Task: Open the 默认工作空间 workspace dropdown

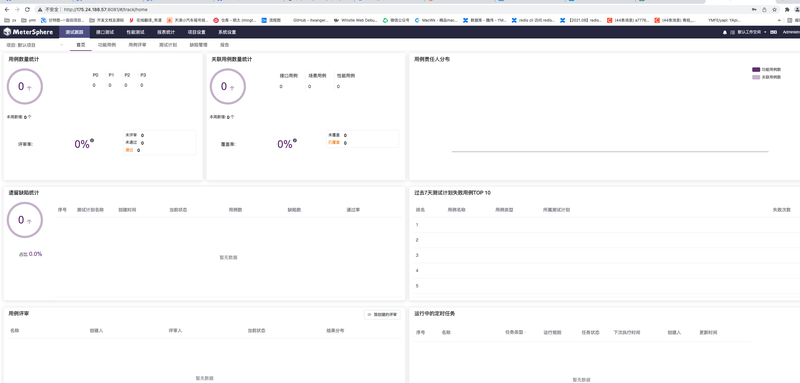Action: 752,32
